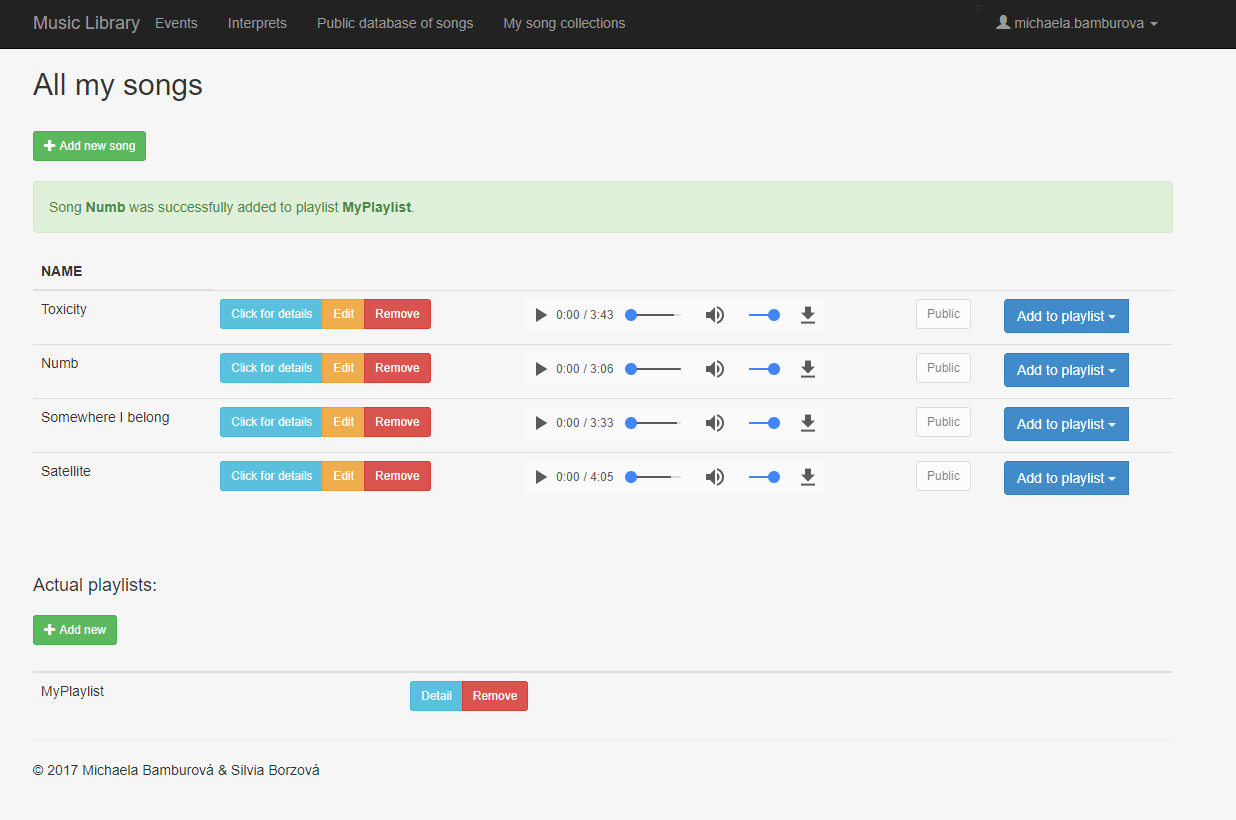Toggle Public status for Somewhere I belong
Viewport: 1236px width, 820px height.
pyautogui.click(x=943, y=422)
